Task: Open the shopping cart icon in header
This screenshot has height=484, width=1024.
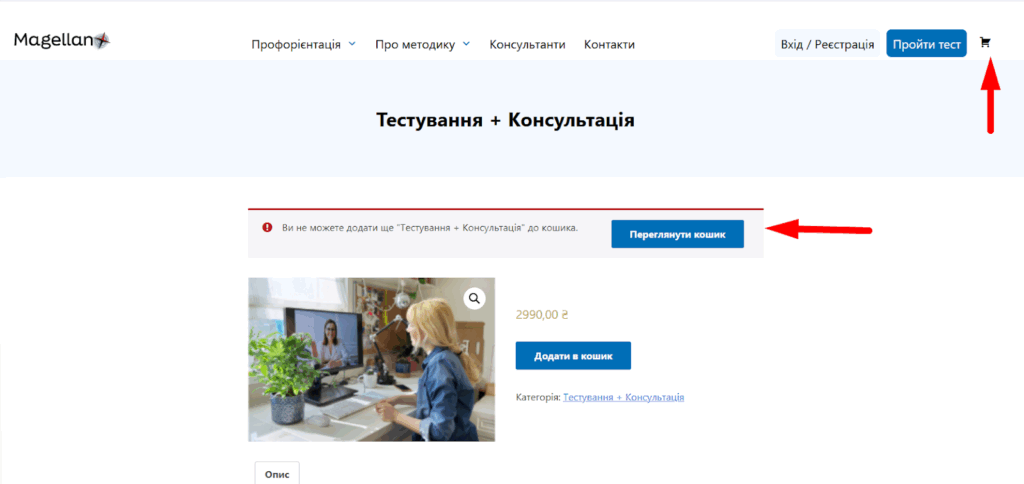Action: [x=985, y=43]
